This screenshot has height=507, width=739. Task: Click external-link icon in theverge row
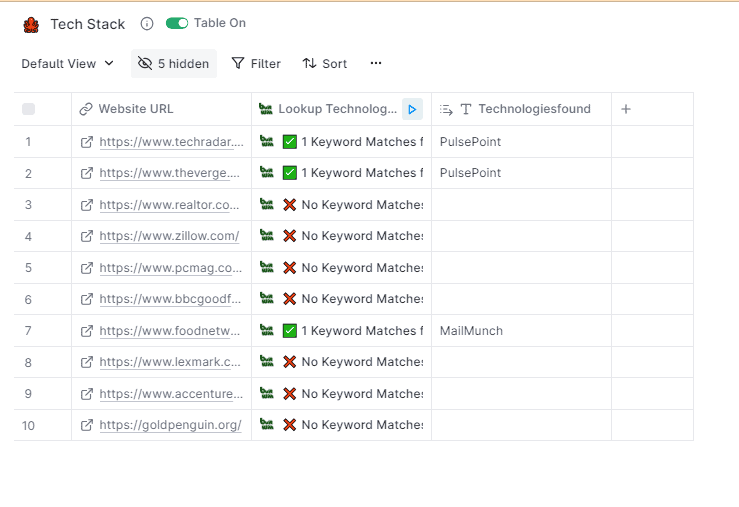(x=87, y=173)
